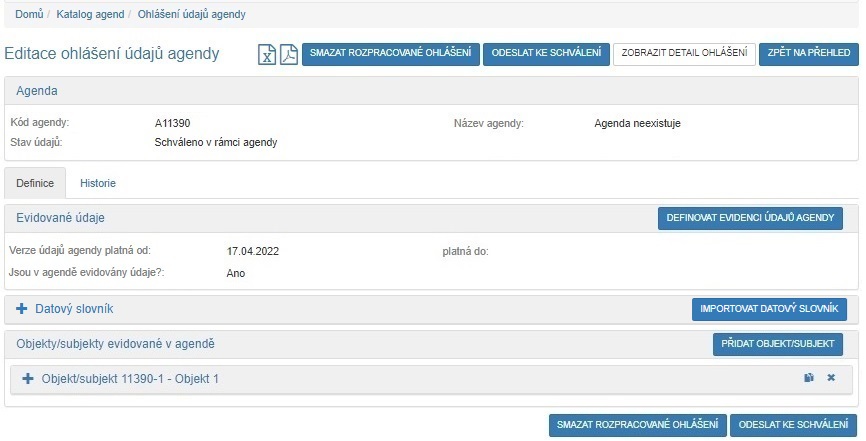This screenshot has width=866, height=441.
Task: Duplicate Objekt 1 using the copy icon
Action: 809,378
